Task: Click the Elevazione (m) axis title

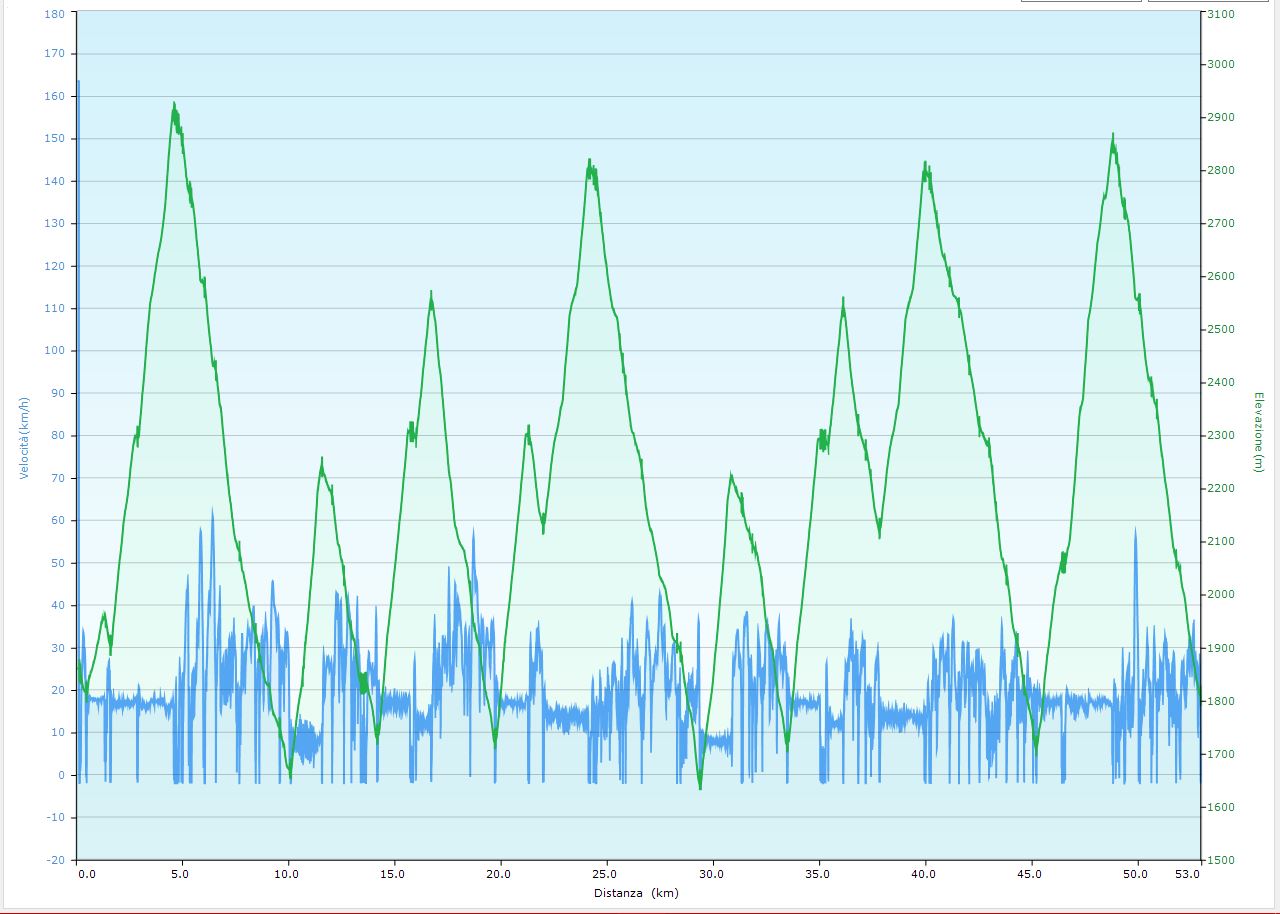Action: click(x=1259, y=432)
